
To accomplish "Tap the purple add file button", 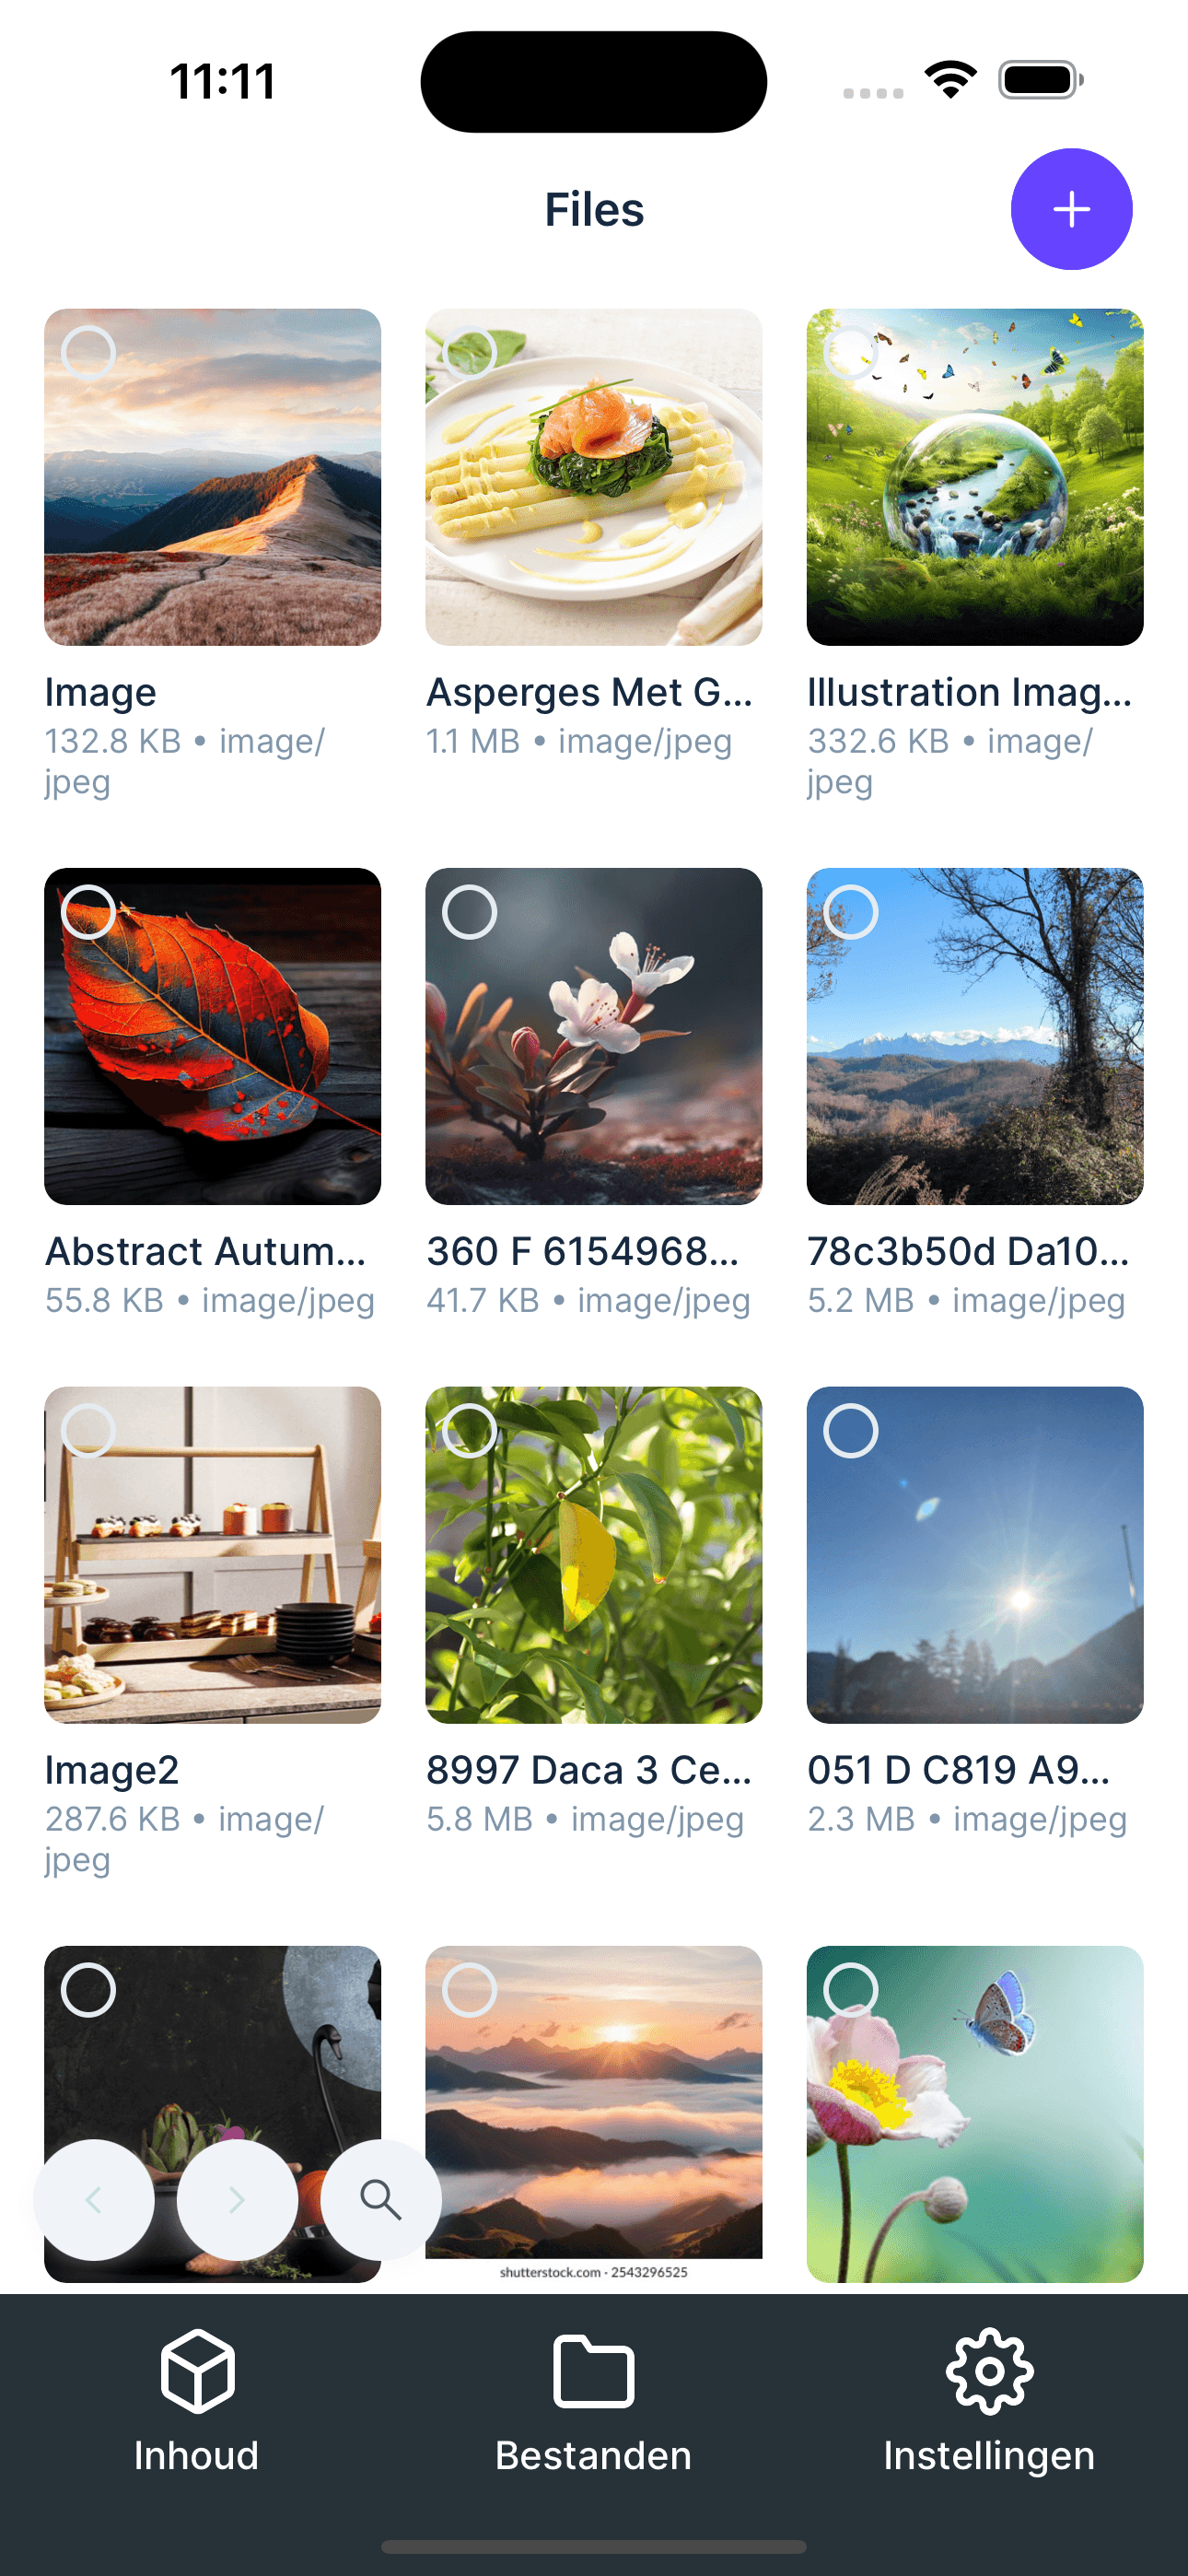I will 1071,209.
